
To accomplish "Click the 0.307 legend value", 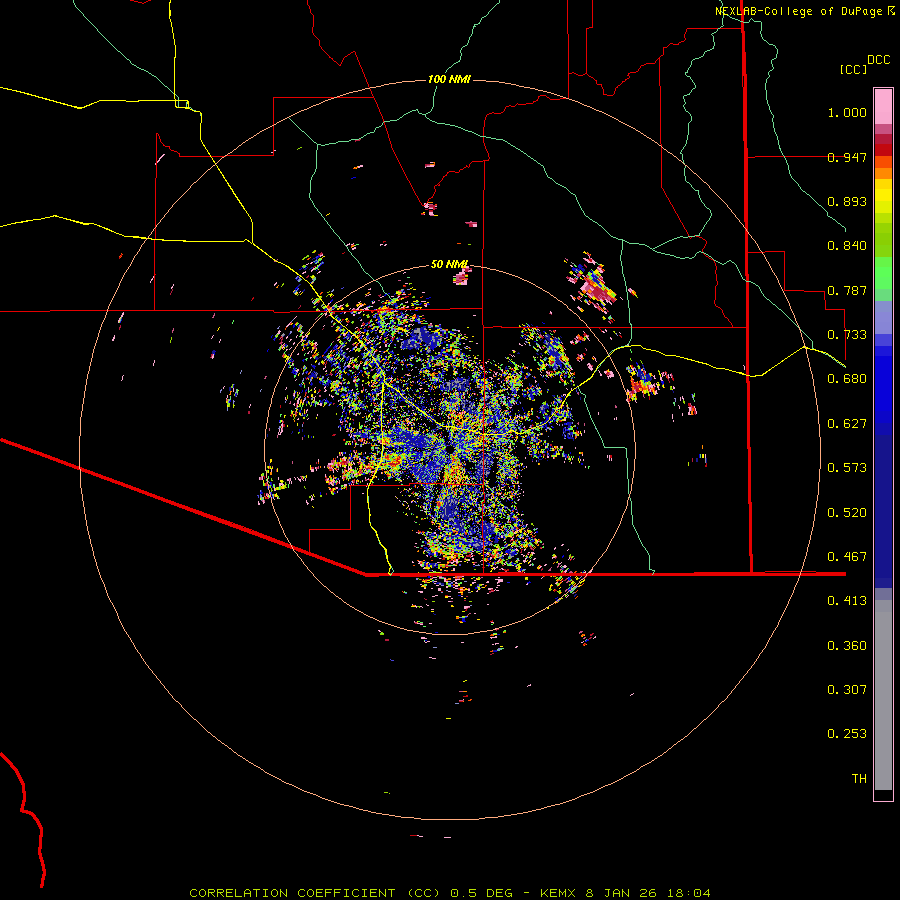I will point(847,690).
